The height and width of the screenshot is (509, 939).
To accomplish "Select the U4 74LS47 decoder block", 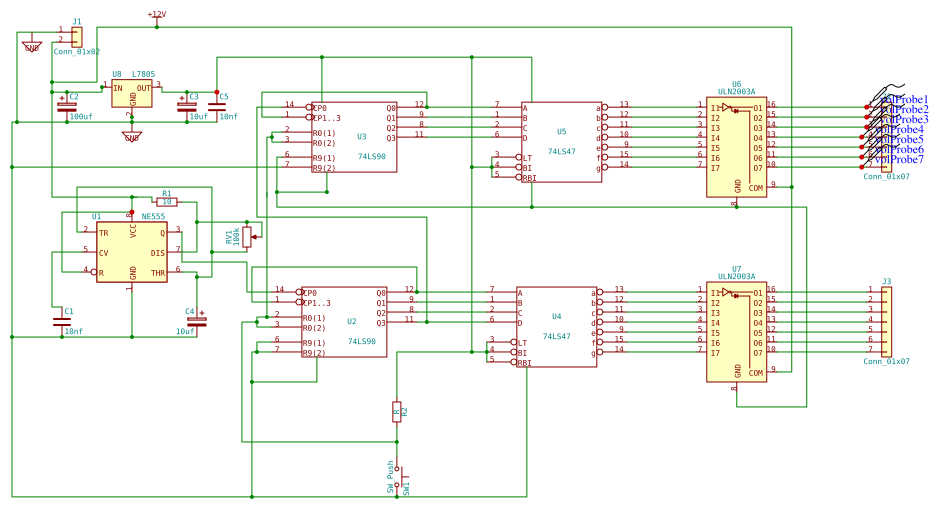I will pyautogui.click(x=556, y=326).
